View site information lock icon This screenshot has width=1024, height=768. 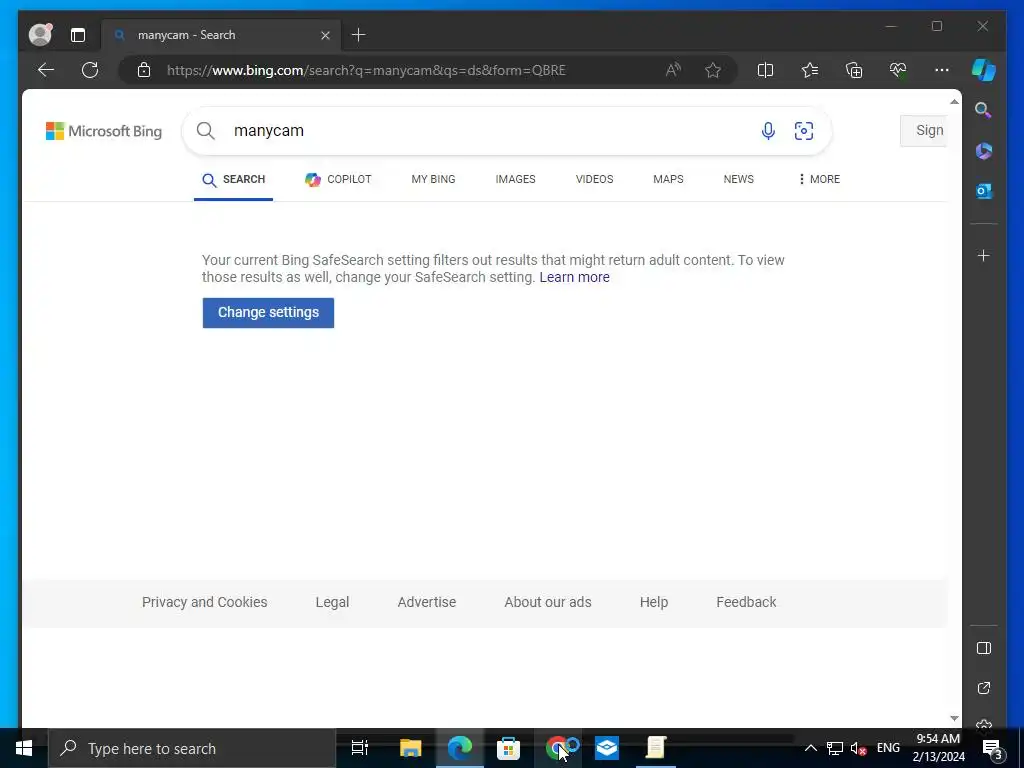pyautogui.click(x=144, y=70)
